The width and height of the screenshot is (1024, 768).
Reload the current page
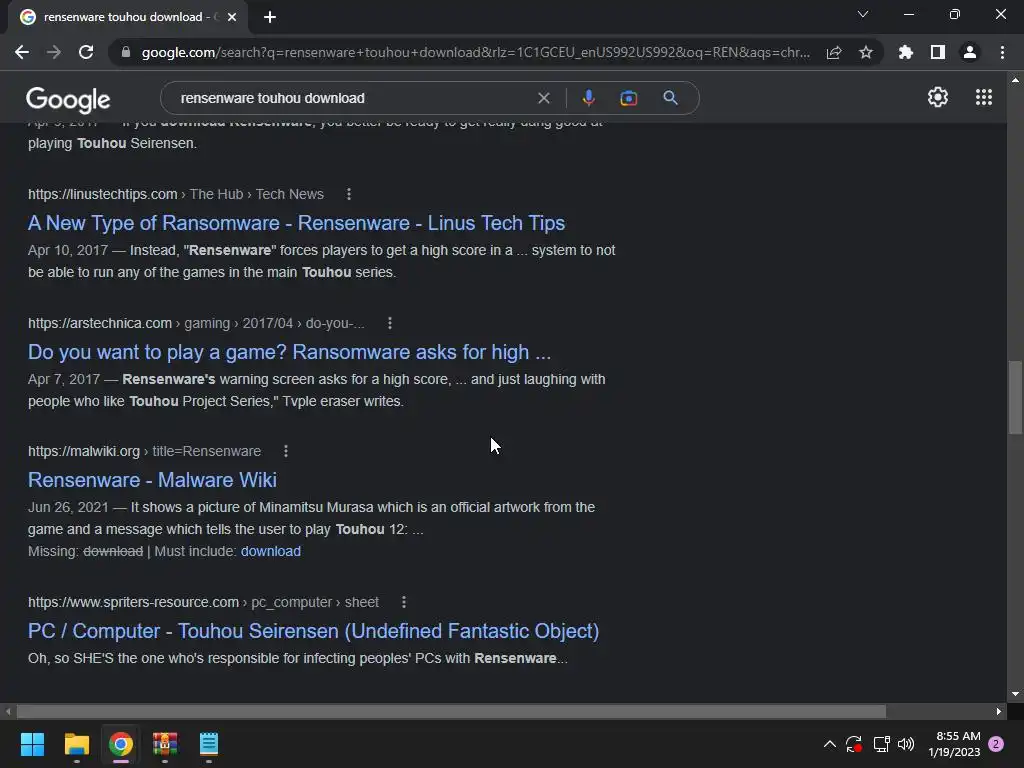pyautogui.click(x=86, y=52)
